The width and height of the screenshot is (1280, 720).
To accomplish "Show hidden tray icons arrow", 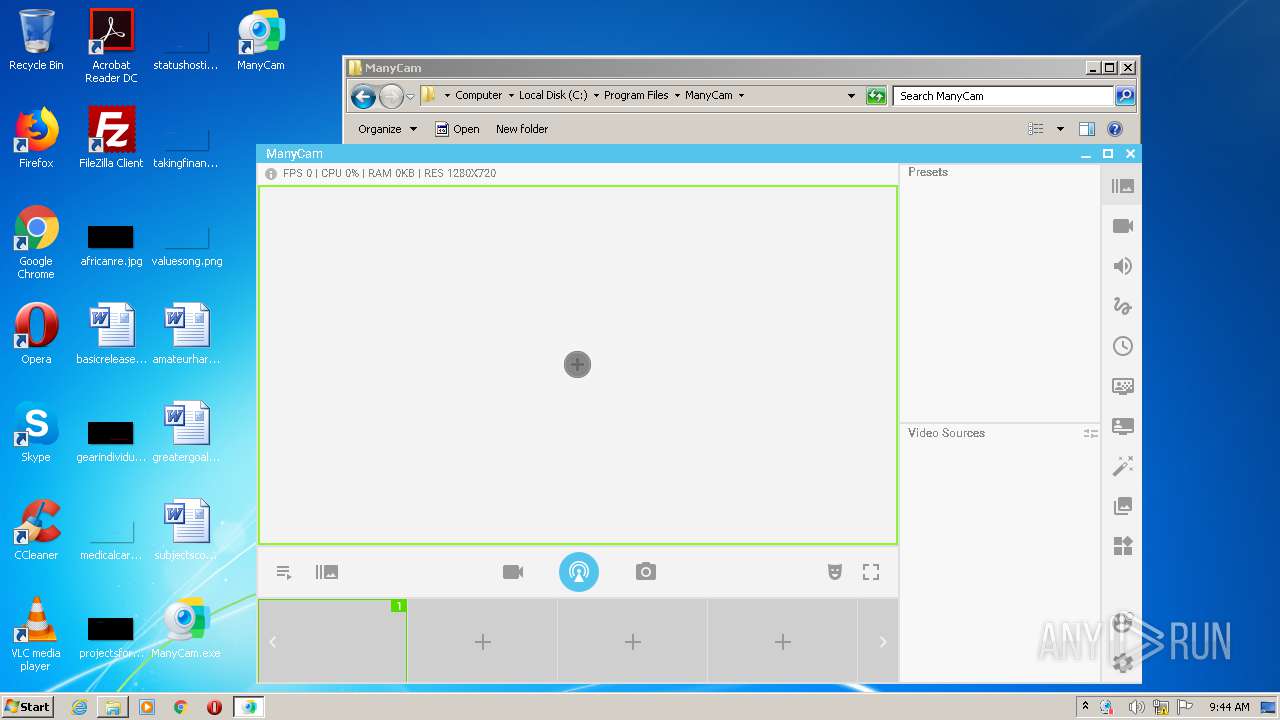I will tap(1085, 707).
